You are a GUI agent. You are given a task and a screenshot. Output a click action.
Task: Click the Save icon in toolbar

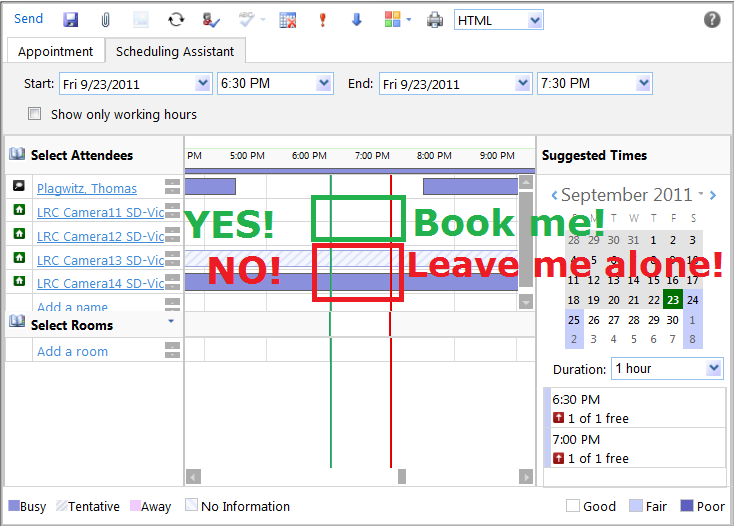coord(70,20)
